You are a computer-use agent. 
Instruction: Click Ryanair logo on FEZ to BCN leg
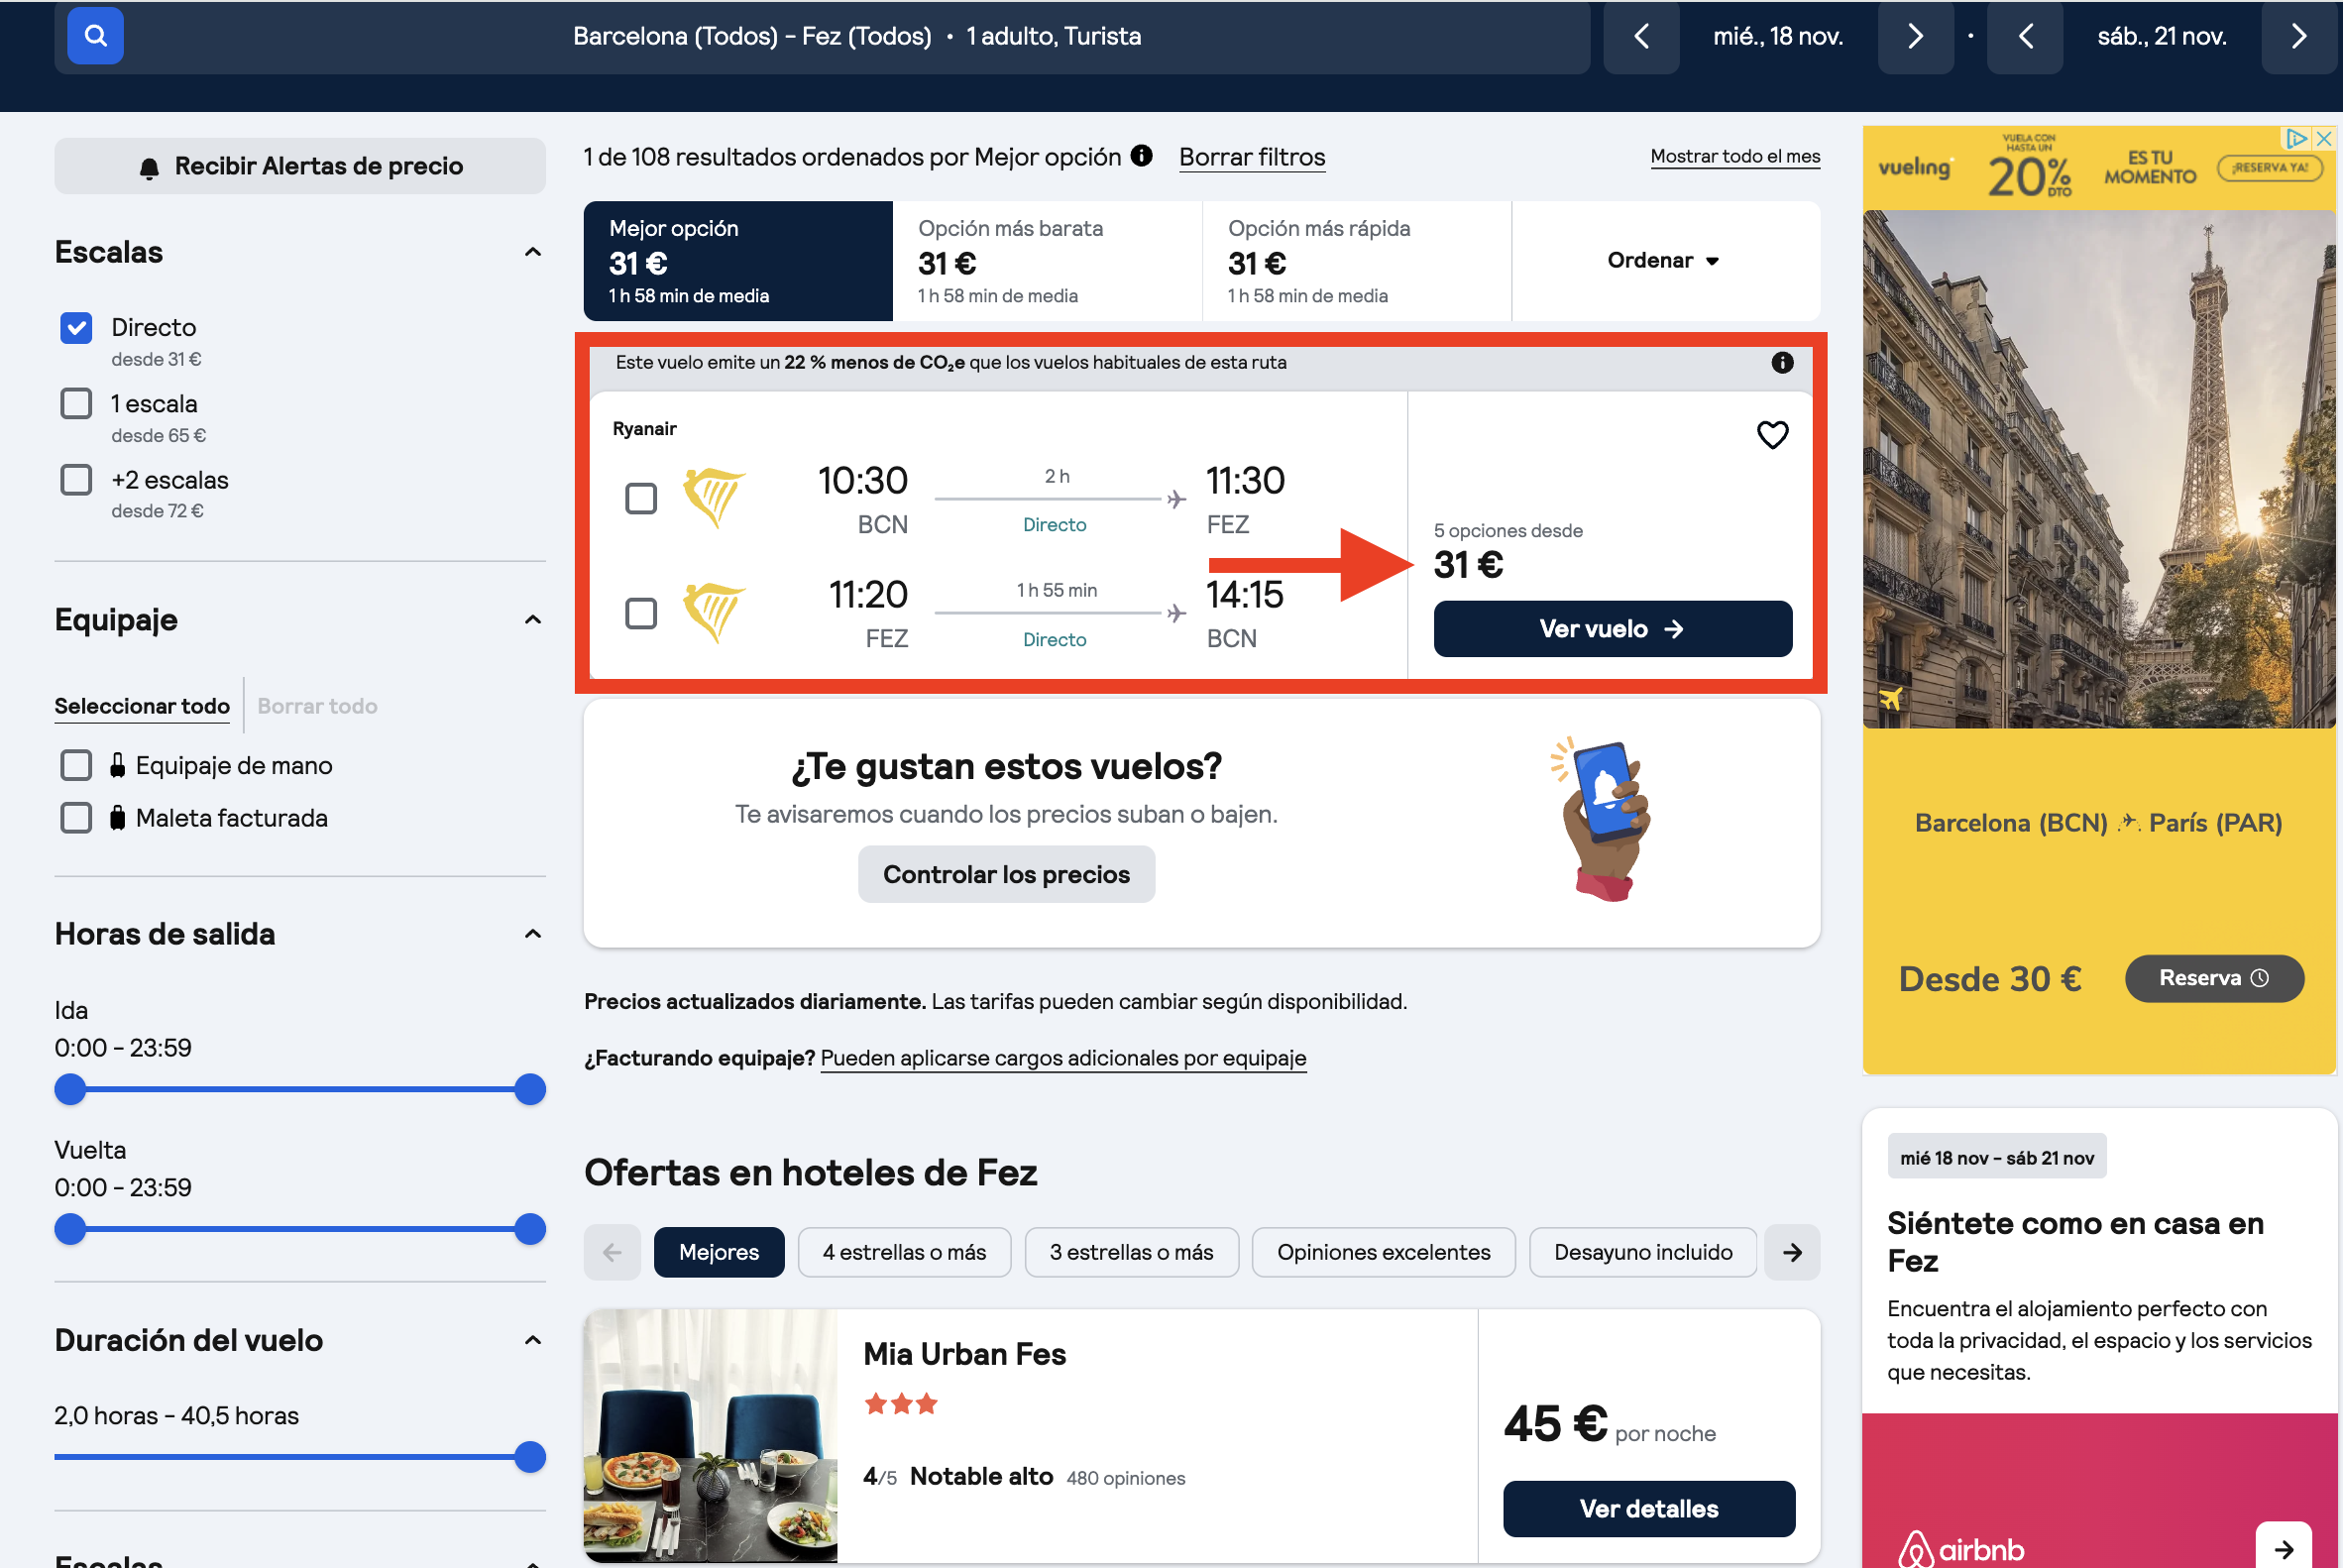point(714,612)
